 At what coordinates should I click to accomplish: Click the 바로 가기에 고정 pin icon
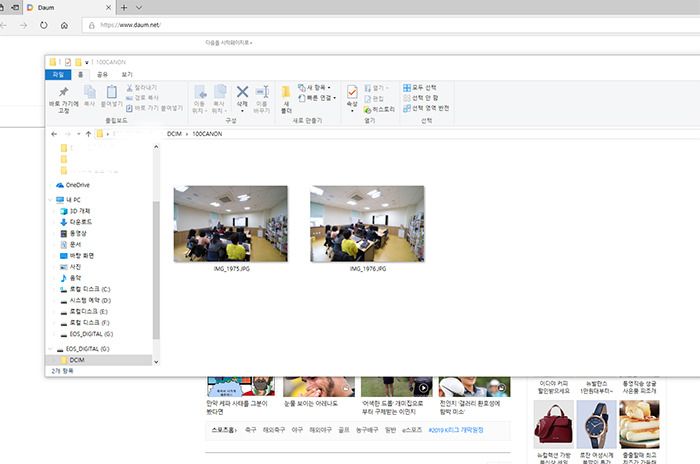(x=63, y=92)
